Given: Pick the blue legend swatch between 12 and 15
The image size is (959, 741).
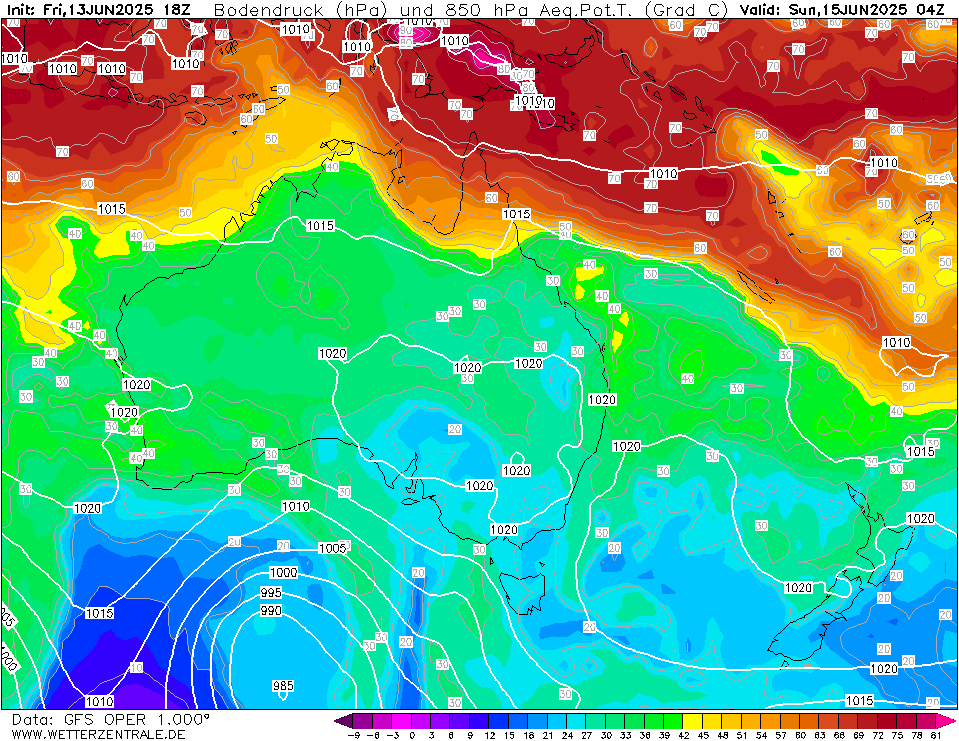Looking at the screenshot, I should point(498,721).
